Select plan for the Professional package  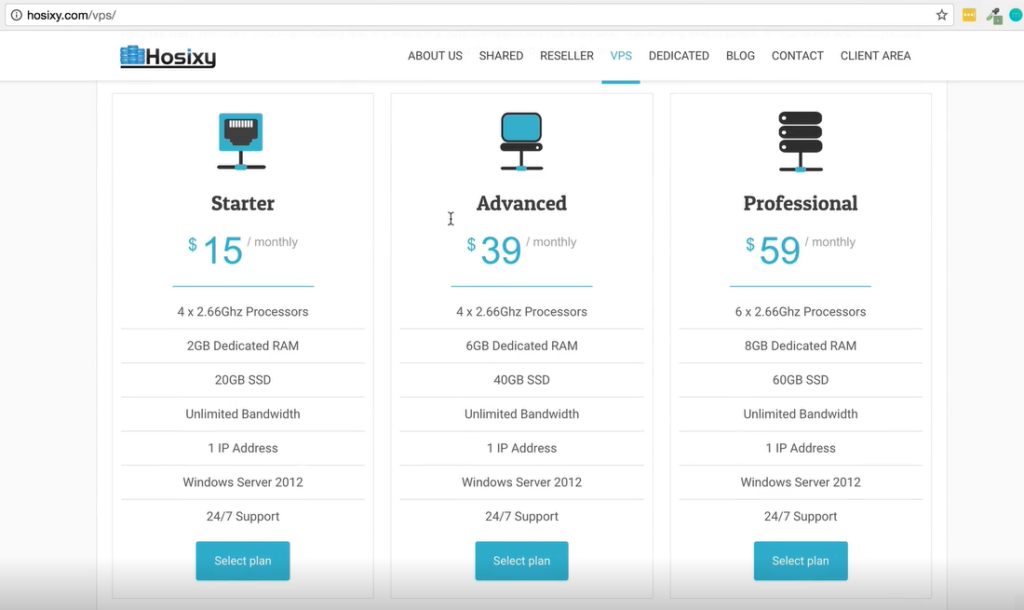(801, 561)
